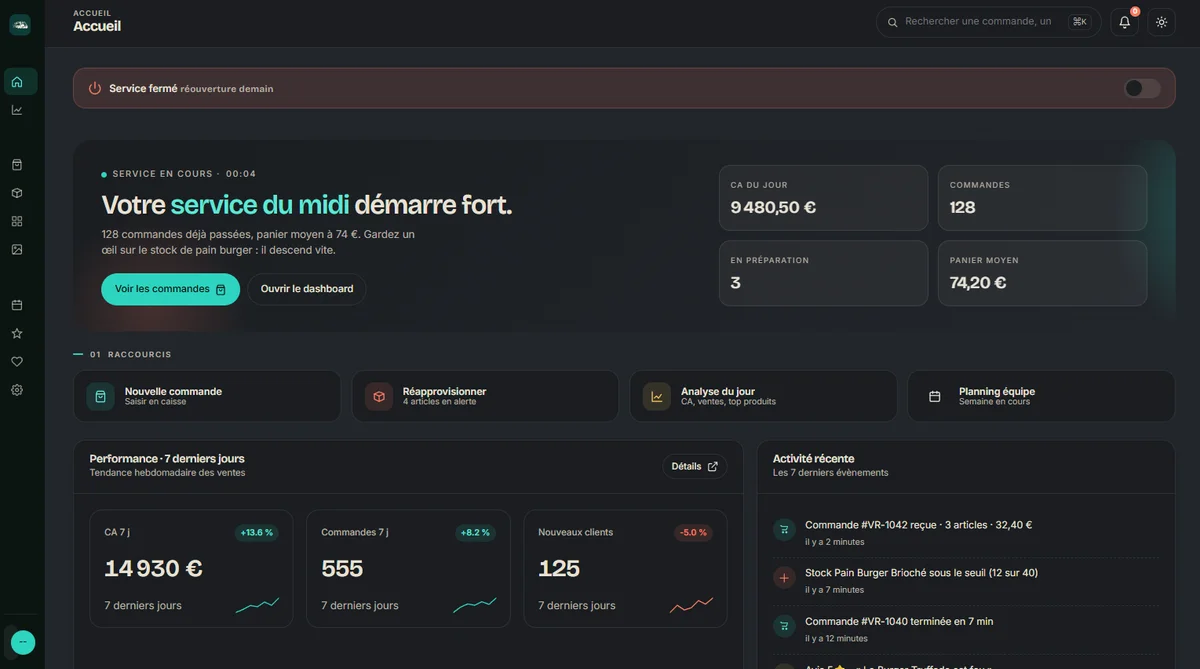Open Réapprovisionner shortcut

[x=485, y=396]
